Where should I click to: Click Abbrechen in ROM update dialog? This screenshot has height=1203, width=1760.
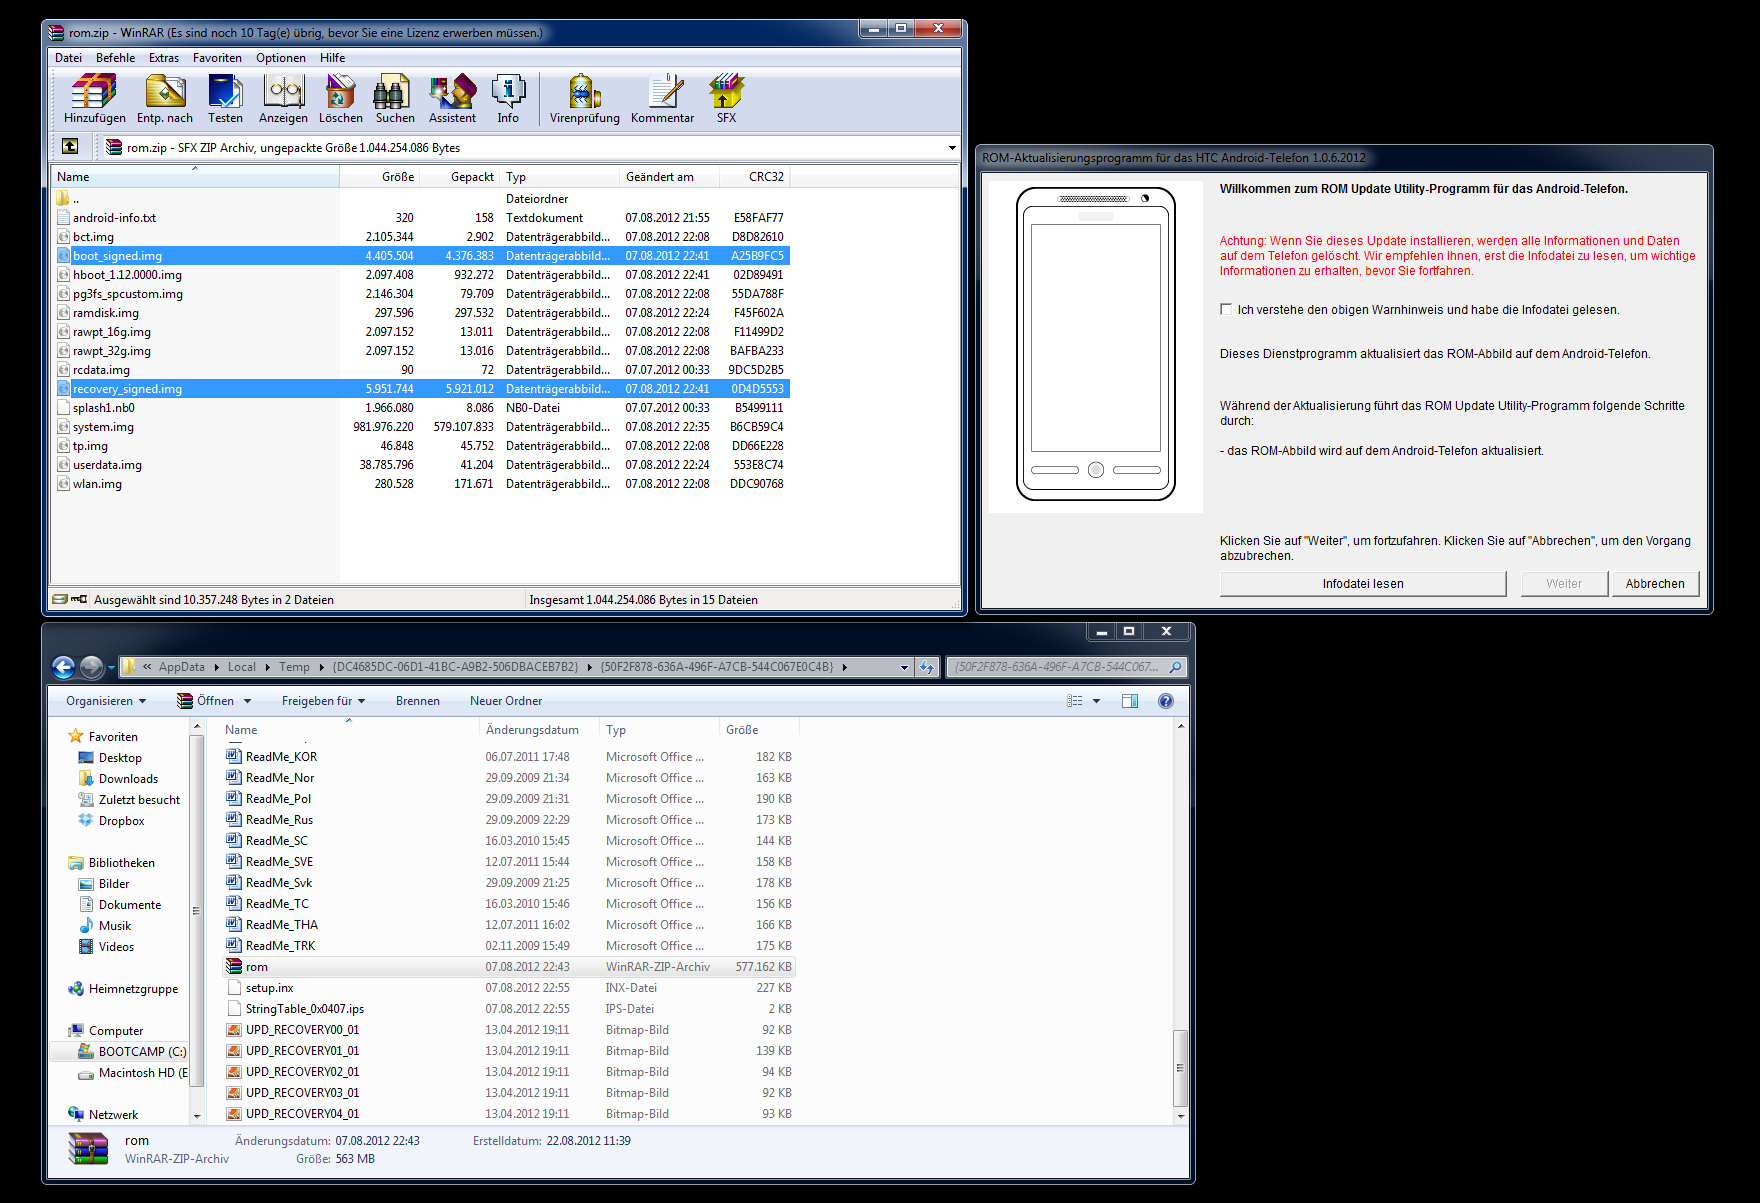pos(1655,584)
